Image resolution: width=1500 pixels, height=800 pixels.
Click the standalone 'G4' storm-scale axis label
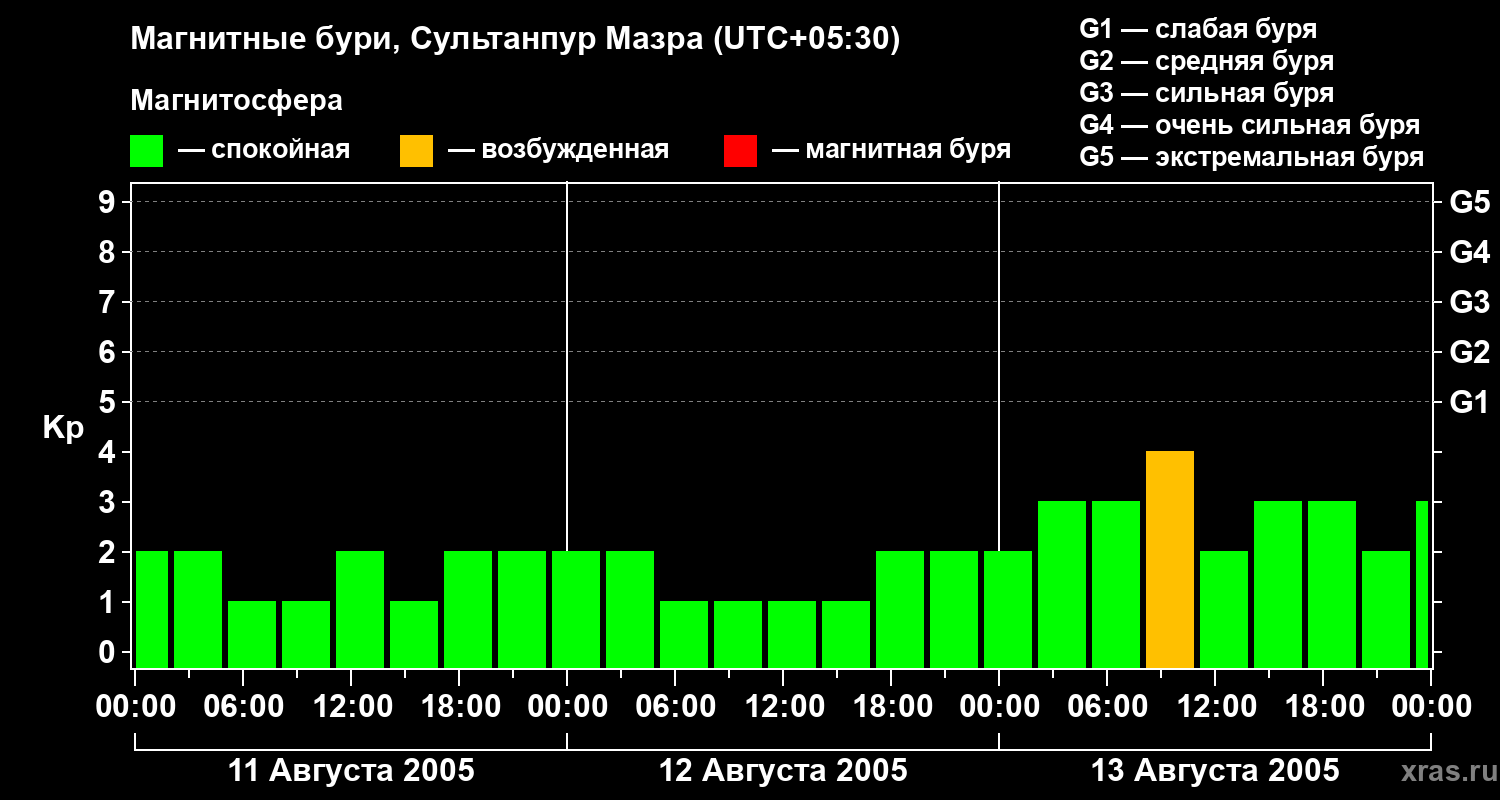tap(1470, 252)
